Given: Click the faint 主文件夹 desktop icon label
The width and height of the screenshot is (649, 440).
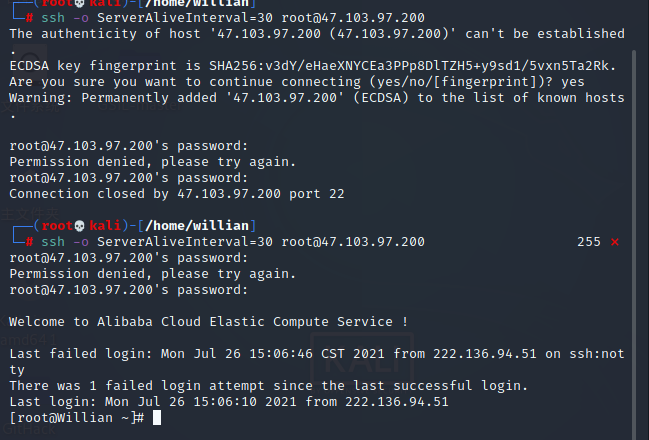Looking at the screenshot, I should [30, 214].
